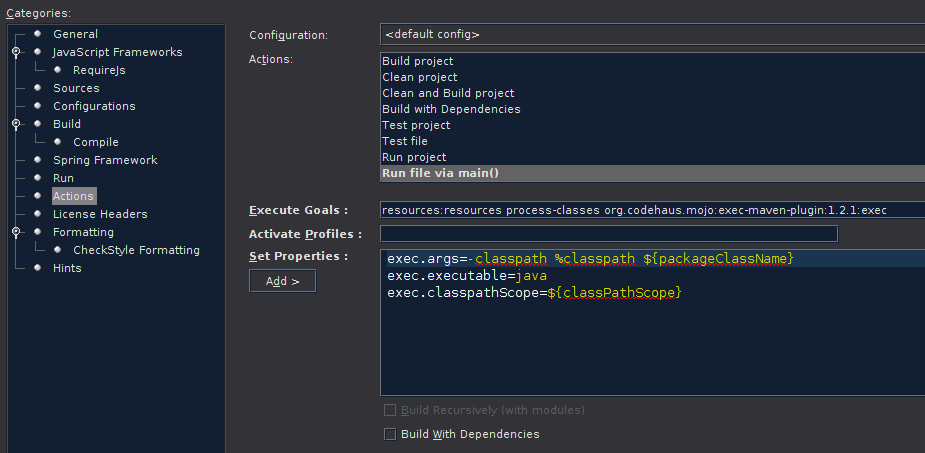Select Hints category

pyautogui.click(x=67, y=268)
